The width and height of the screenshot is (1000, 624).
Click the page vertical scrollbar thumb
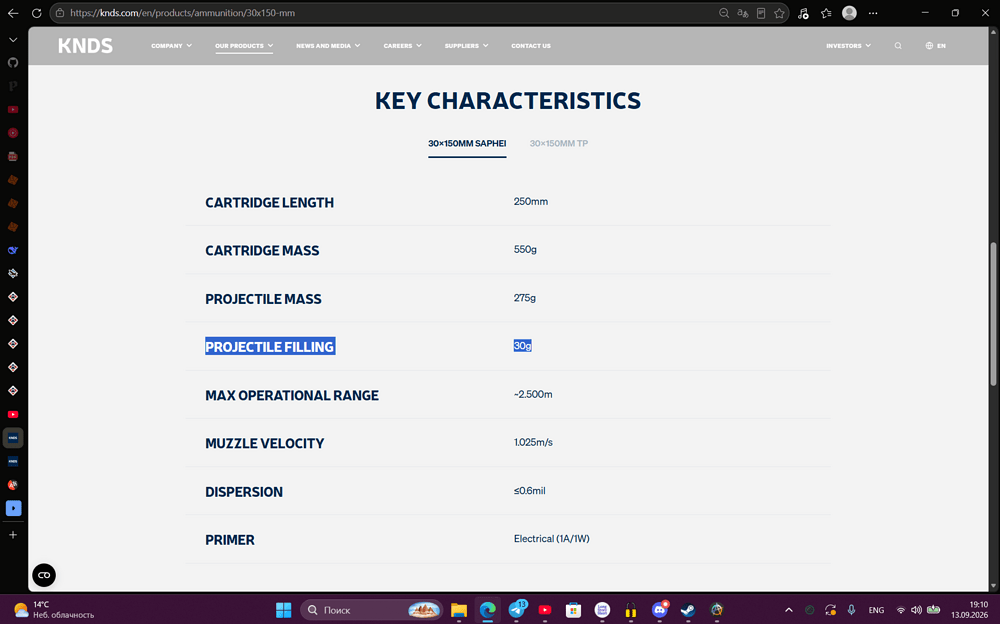(x=993, y=314)
